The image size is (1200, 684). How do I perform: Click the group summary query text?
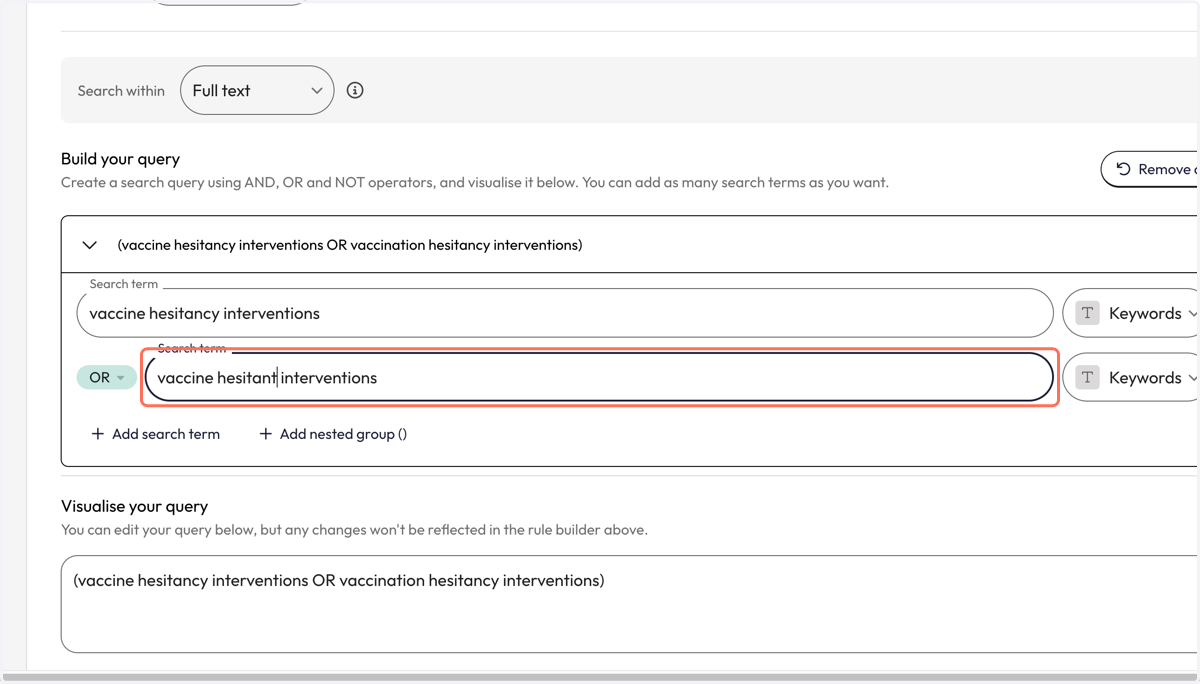pyautogui.click(x=350, y=245)
